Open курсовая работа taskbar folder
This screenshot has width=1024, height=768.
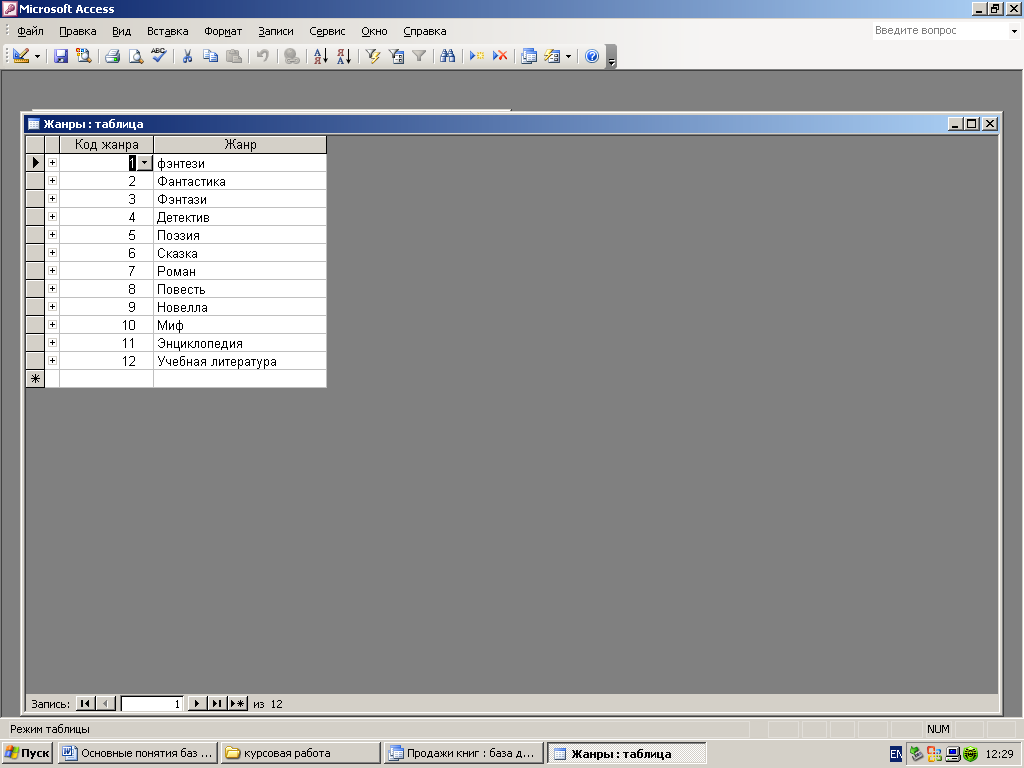(x=300, y=753)
